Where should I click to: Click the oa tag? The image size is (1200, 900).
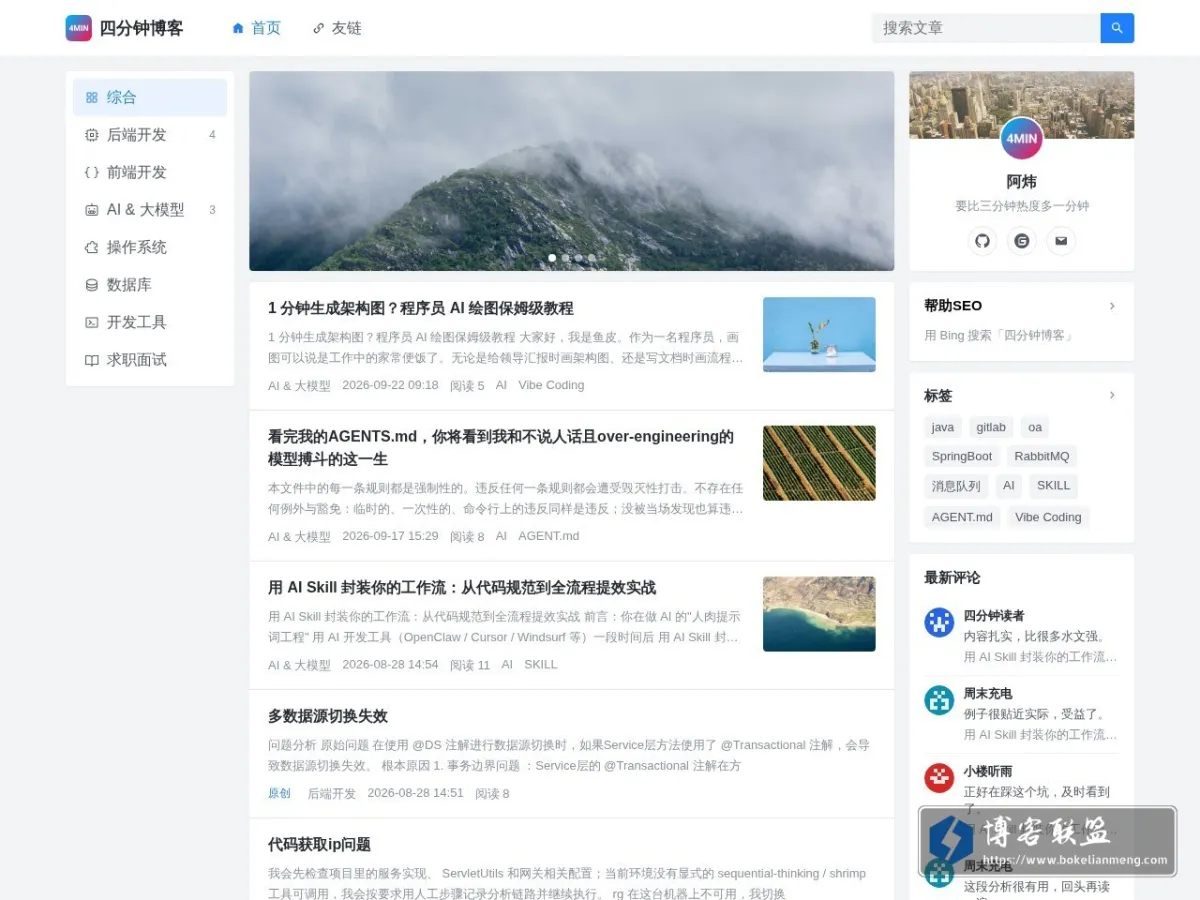1035,427
